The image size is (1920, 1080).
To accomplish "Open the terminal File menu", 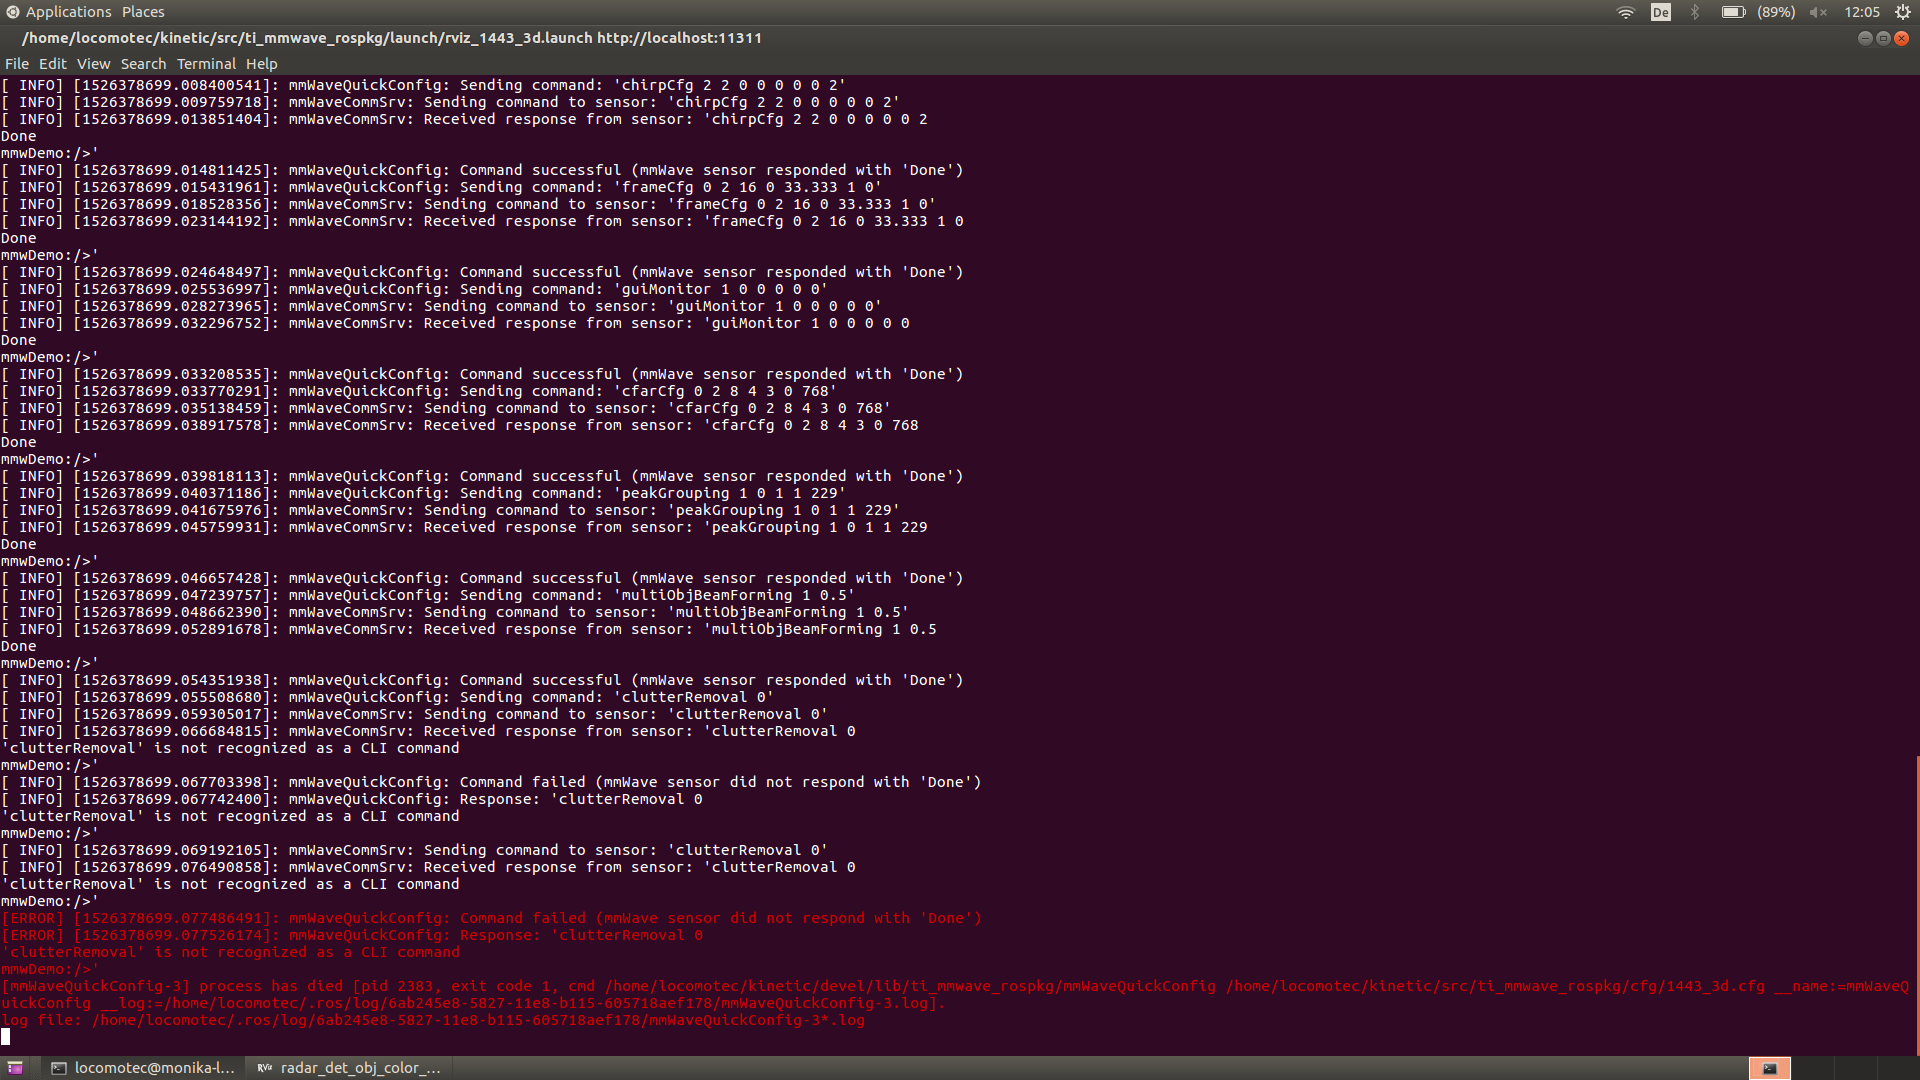I will pos(17,64).
